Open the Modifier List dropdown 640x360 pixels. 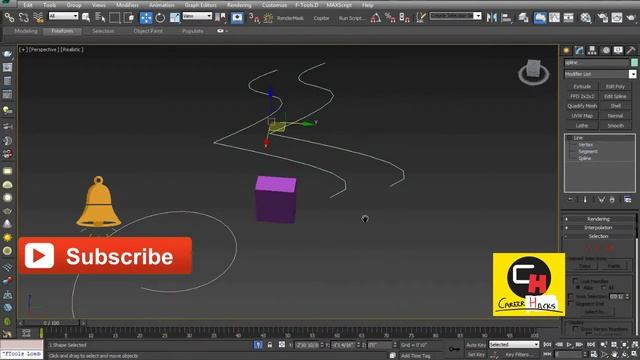[632, 74]
